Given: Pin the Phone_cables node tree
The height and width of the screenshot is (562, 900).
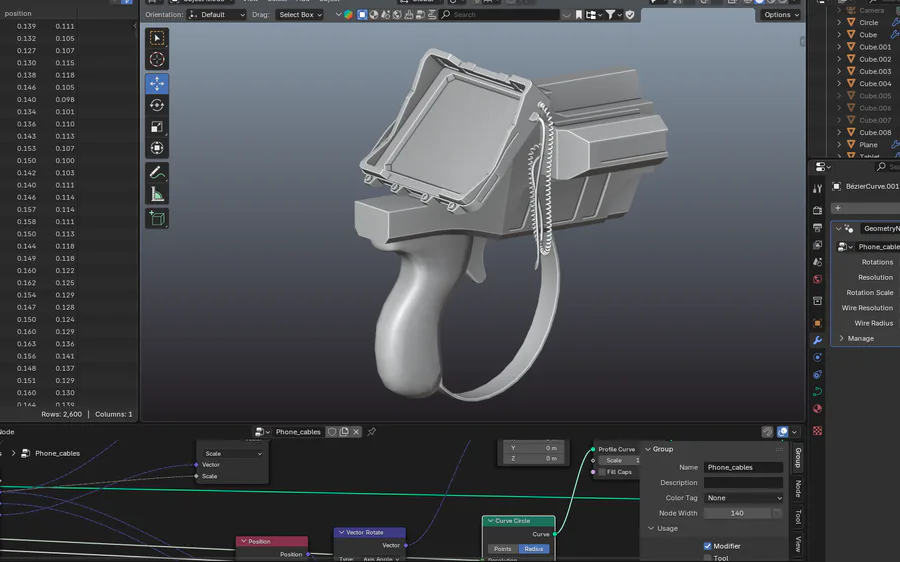Looking at the screenshot, I should tap(371, 432).
